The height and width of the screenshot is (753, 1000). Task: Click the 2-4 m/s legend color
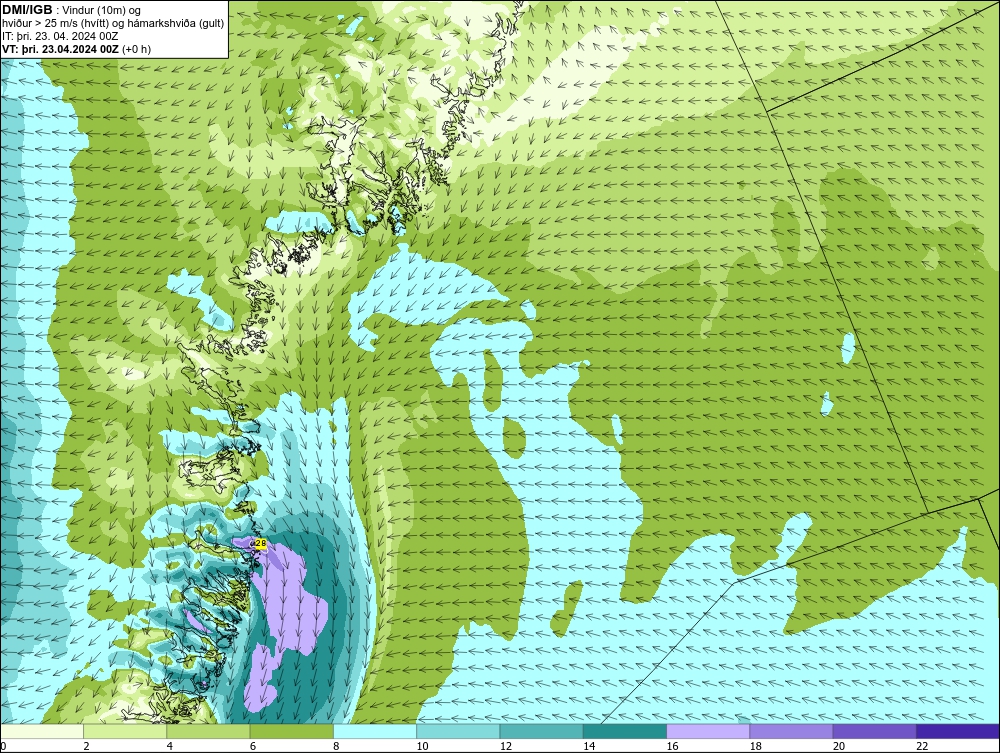click(x=125, y=731)
